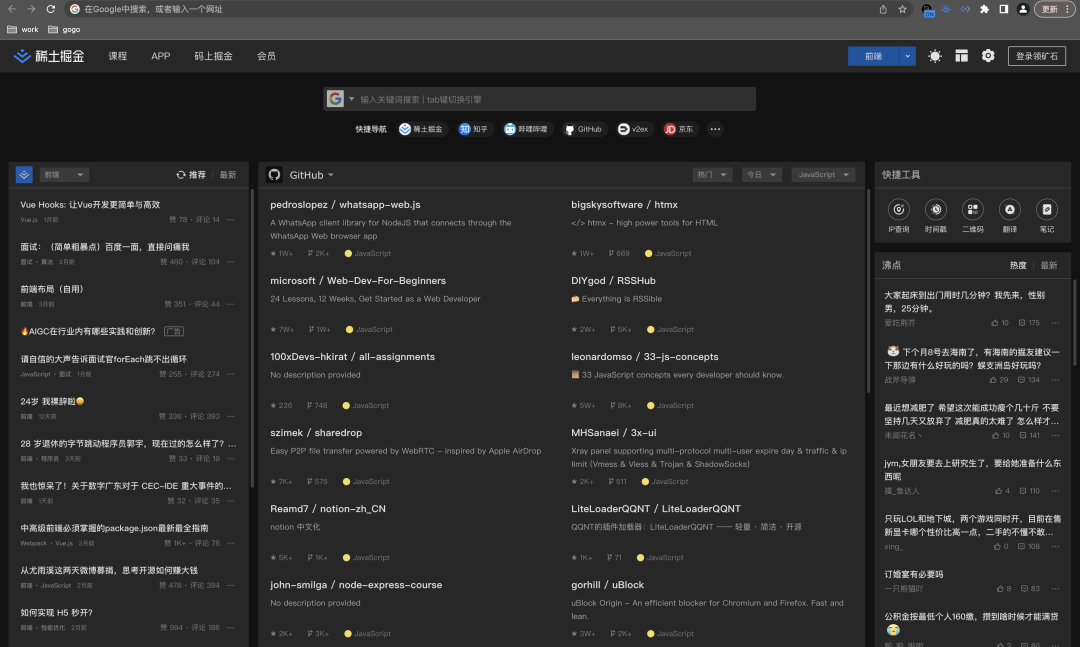This screenshot has height=647, width=1080.
Task: Open the v2ex quick navigation shortcut
Action: [x=633, y=129]
